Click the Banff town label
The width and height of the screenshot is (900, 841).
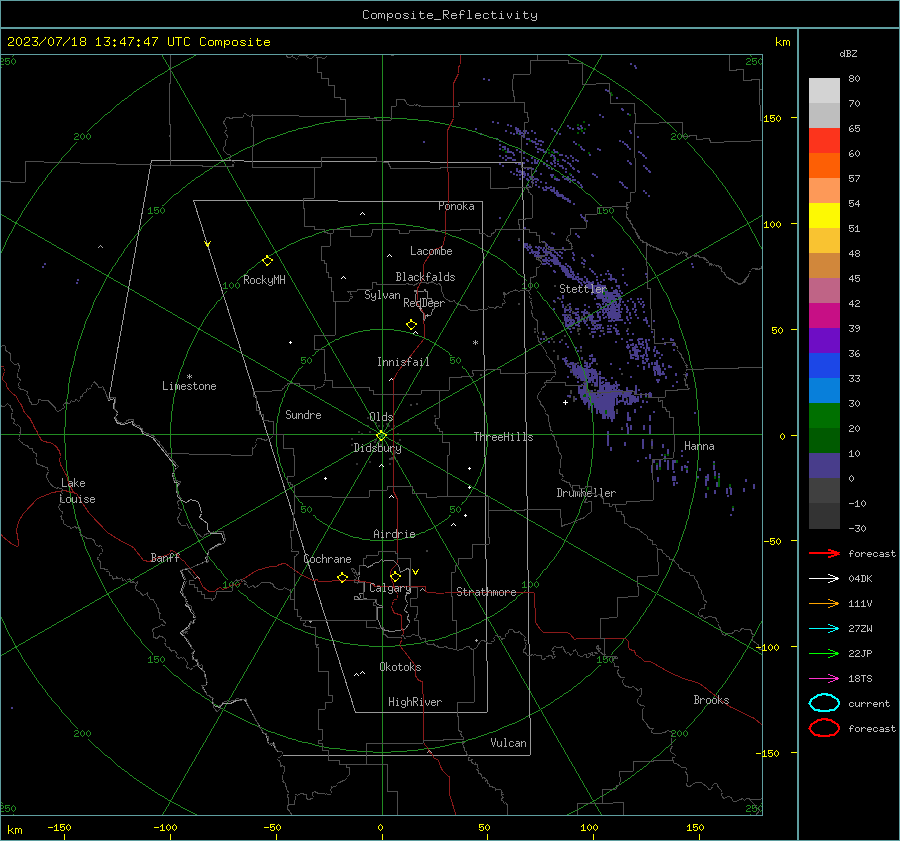(165, 557)
